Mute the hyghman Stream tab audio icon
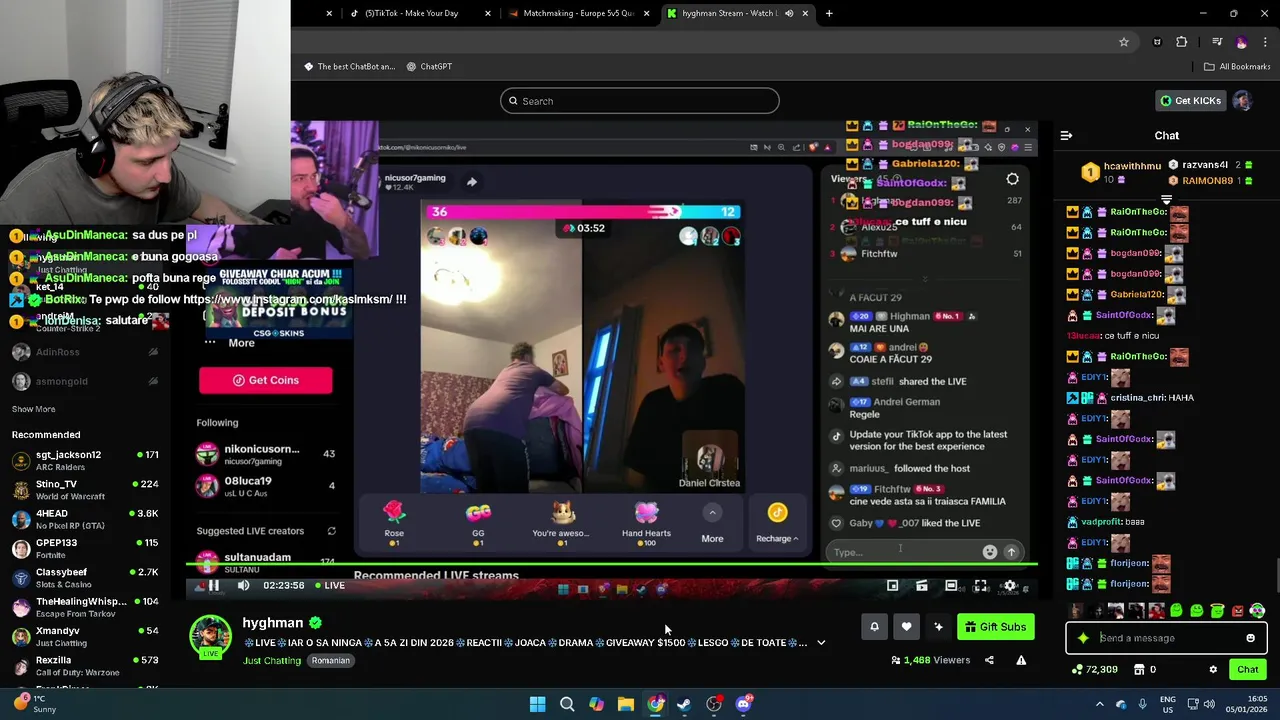 coord(789,13)
